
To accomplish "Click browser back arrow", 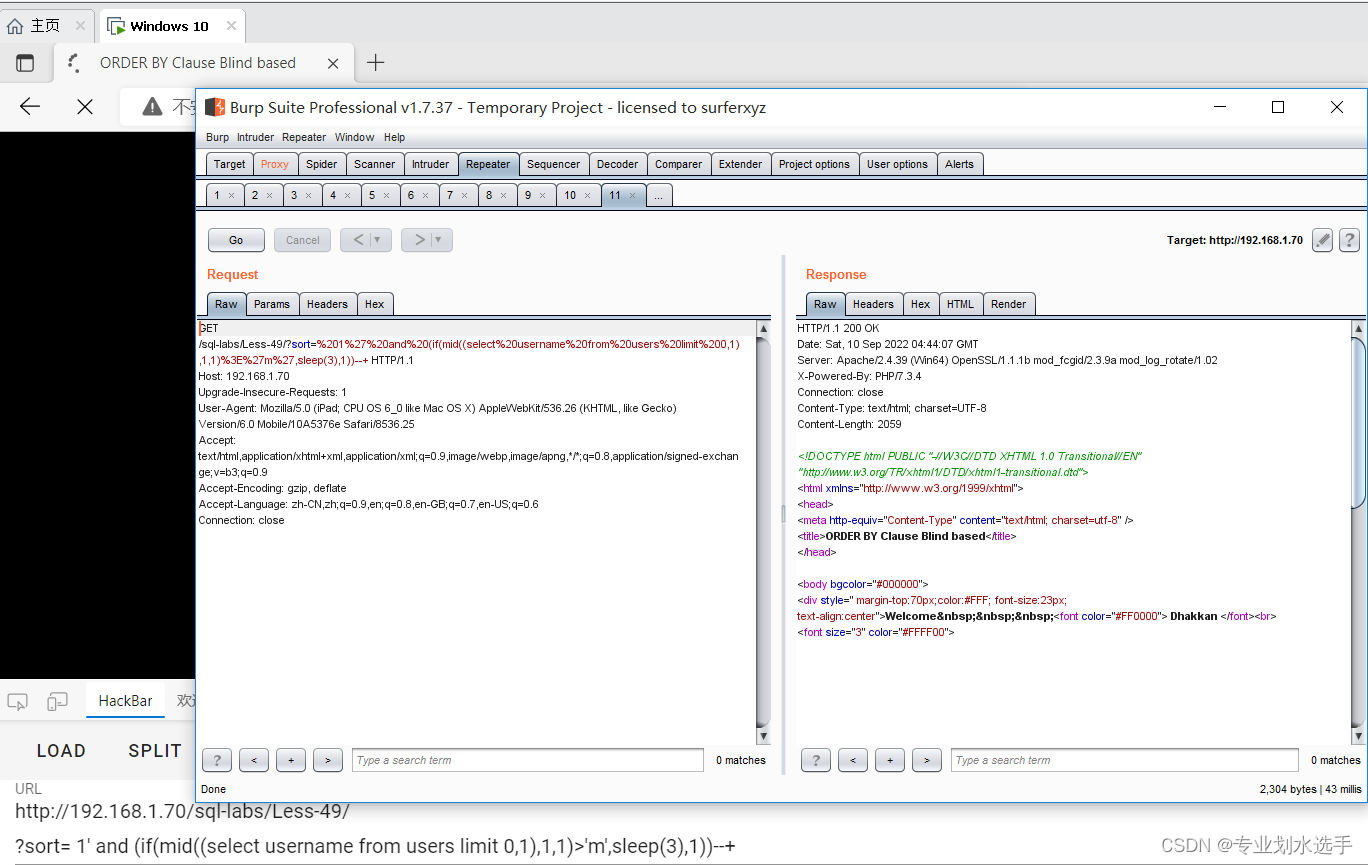I will (30, 106).
